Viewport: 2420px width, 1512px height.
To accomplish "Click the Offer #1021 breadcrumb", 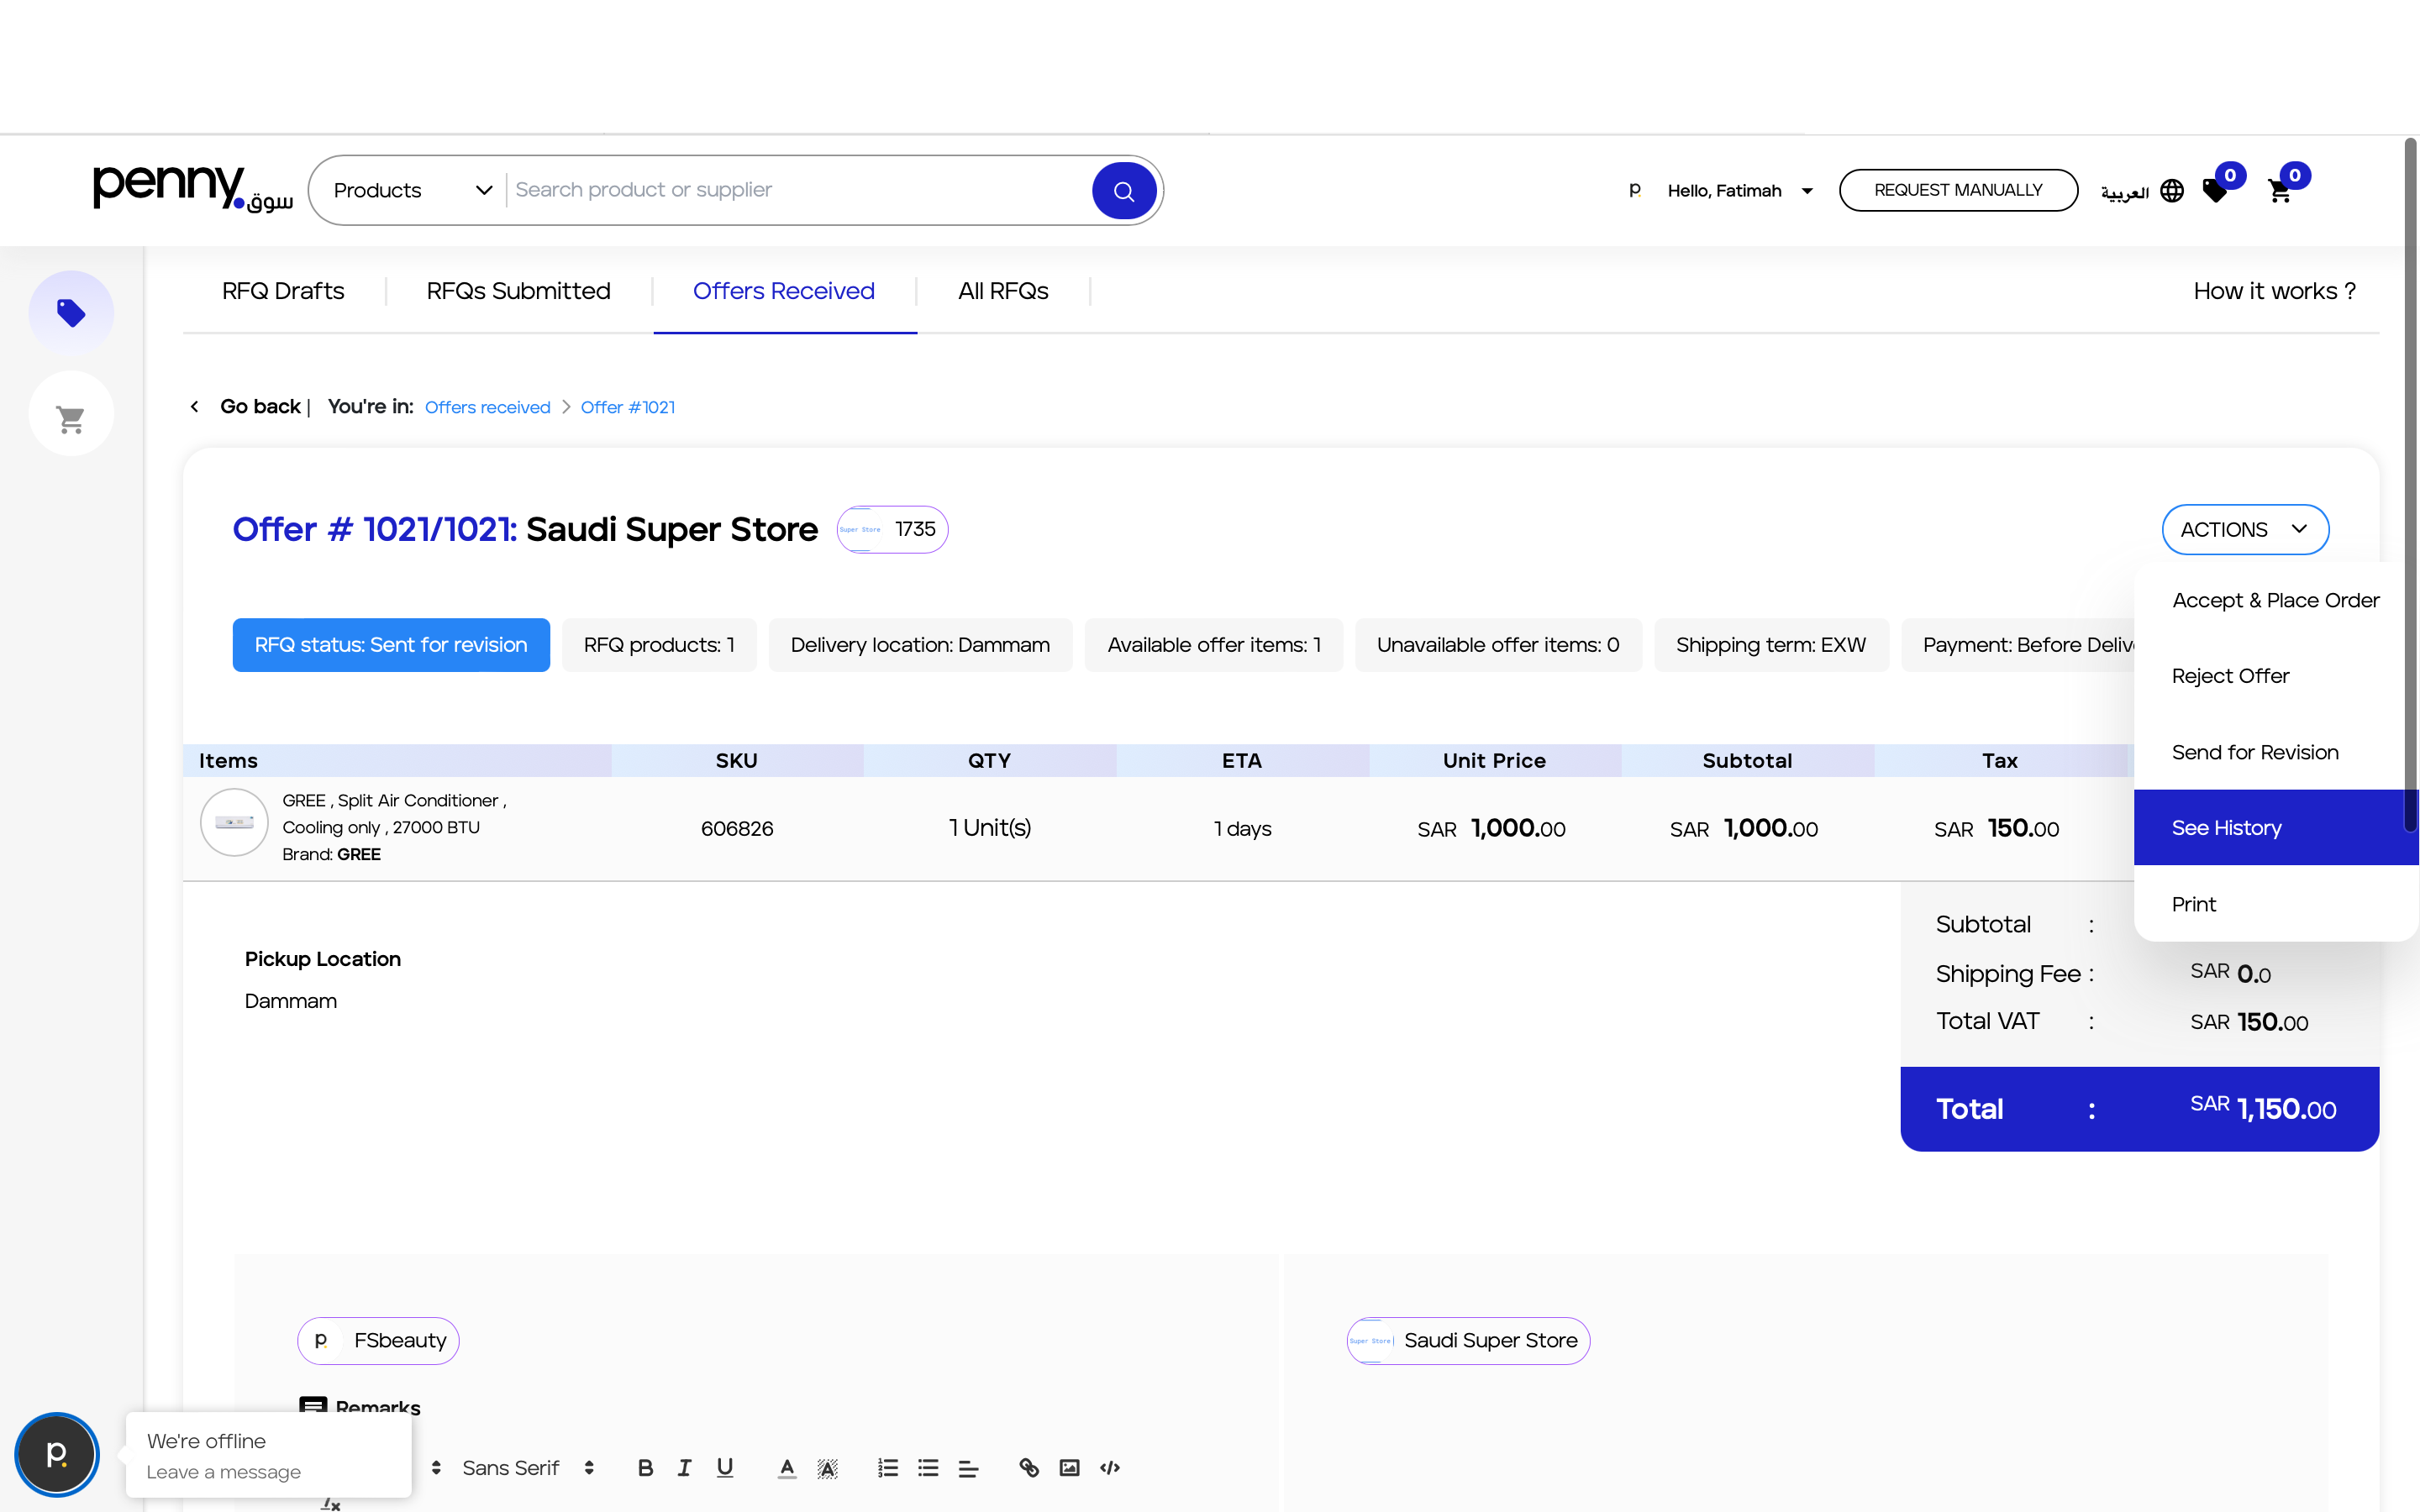I will (627, 407).
